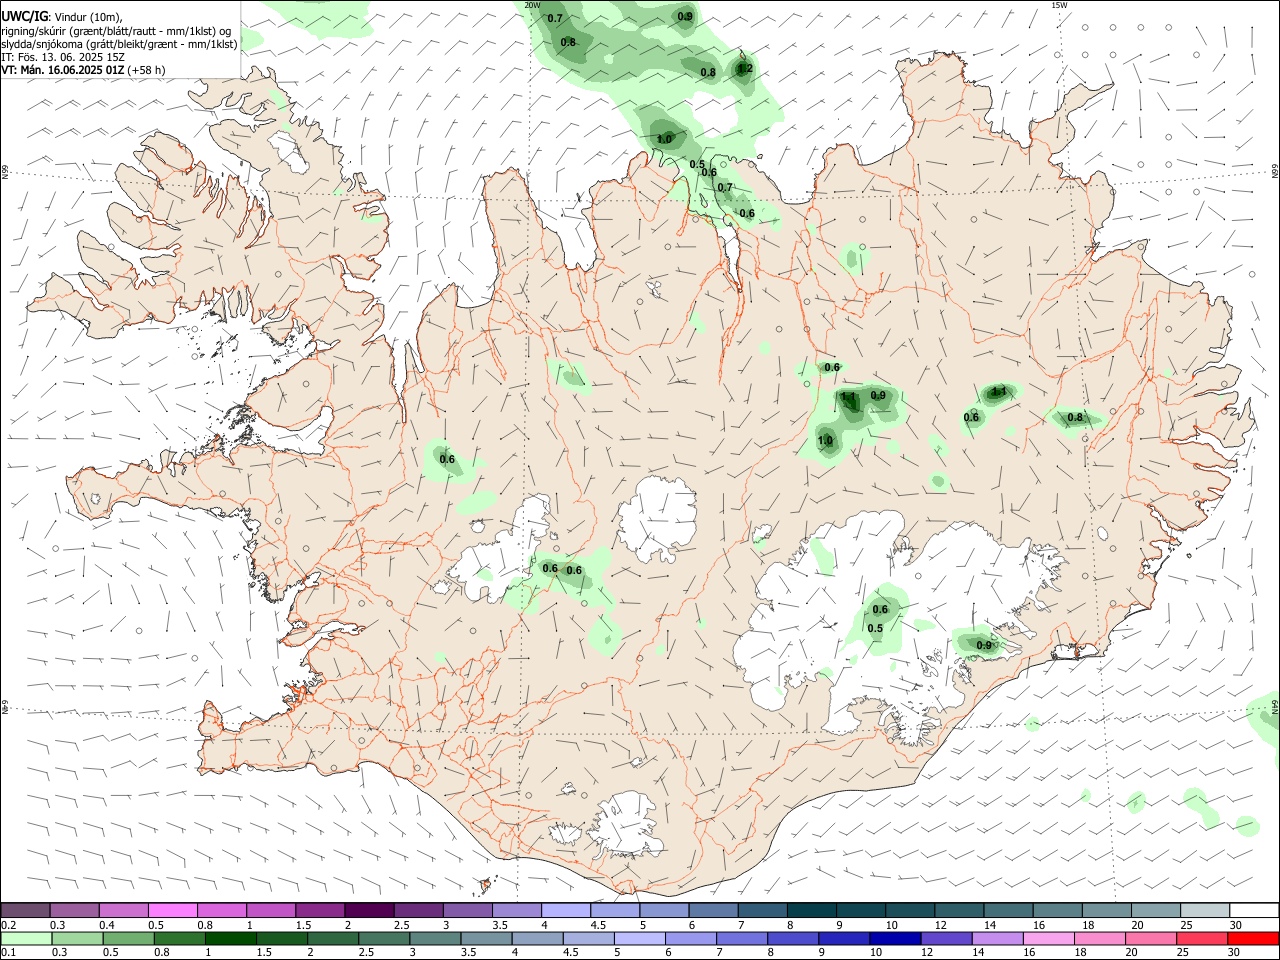Click the '20W' longitude label
The height and width of the screenshot is (960, 1280).
coord(533,5)
